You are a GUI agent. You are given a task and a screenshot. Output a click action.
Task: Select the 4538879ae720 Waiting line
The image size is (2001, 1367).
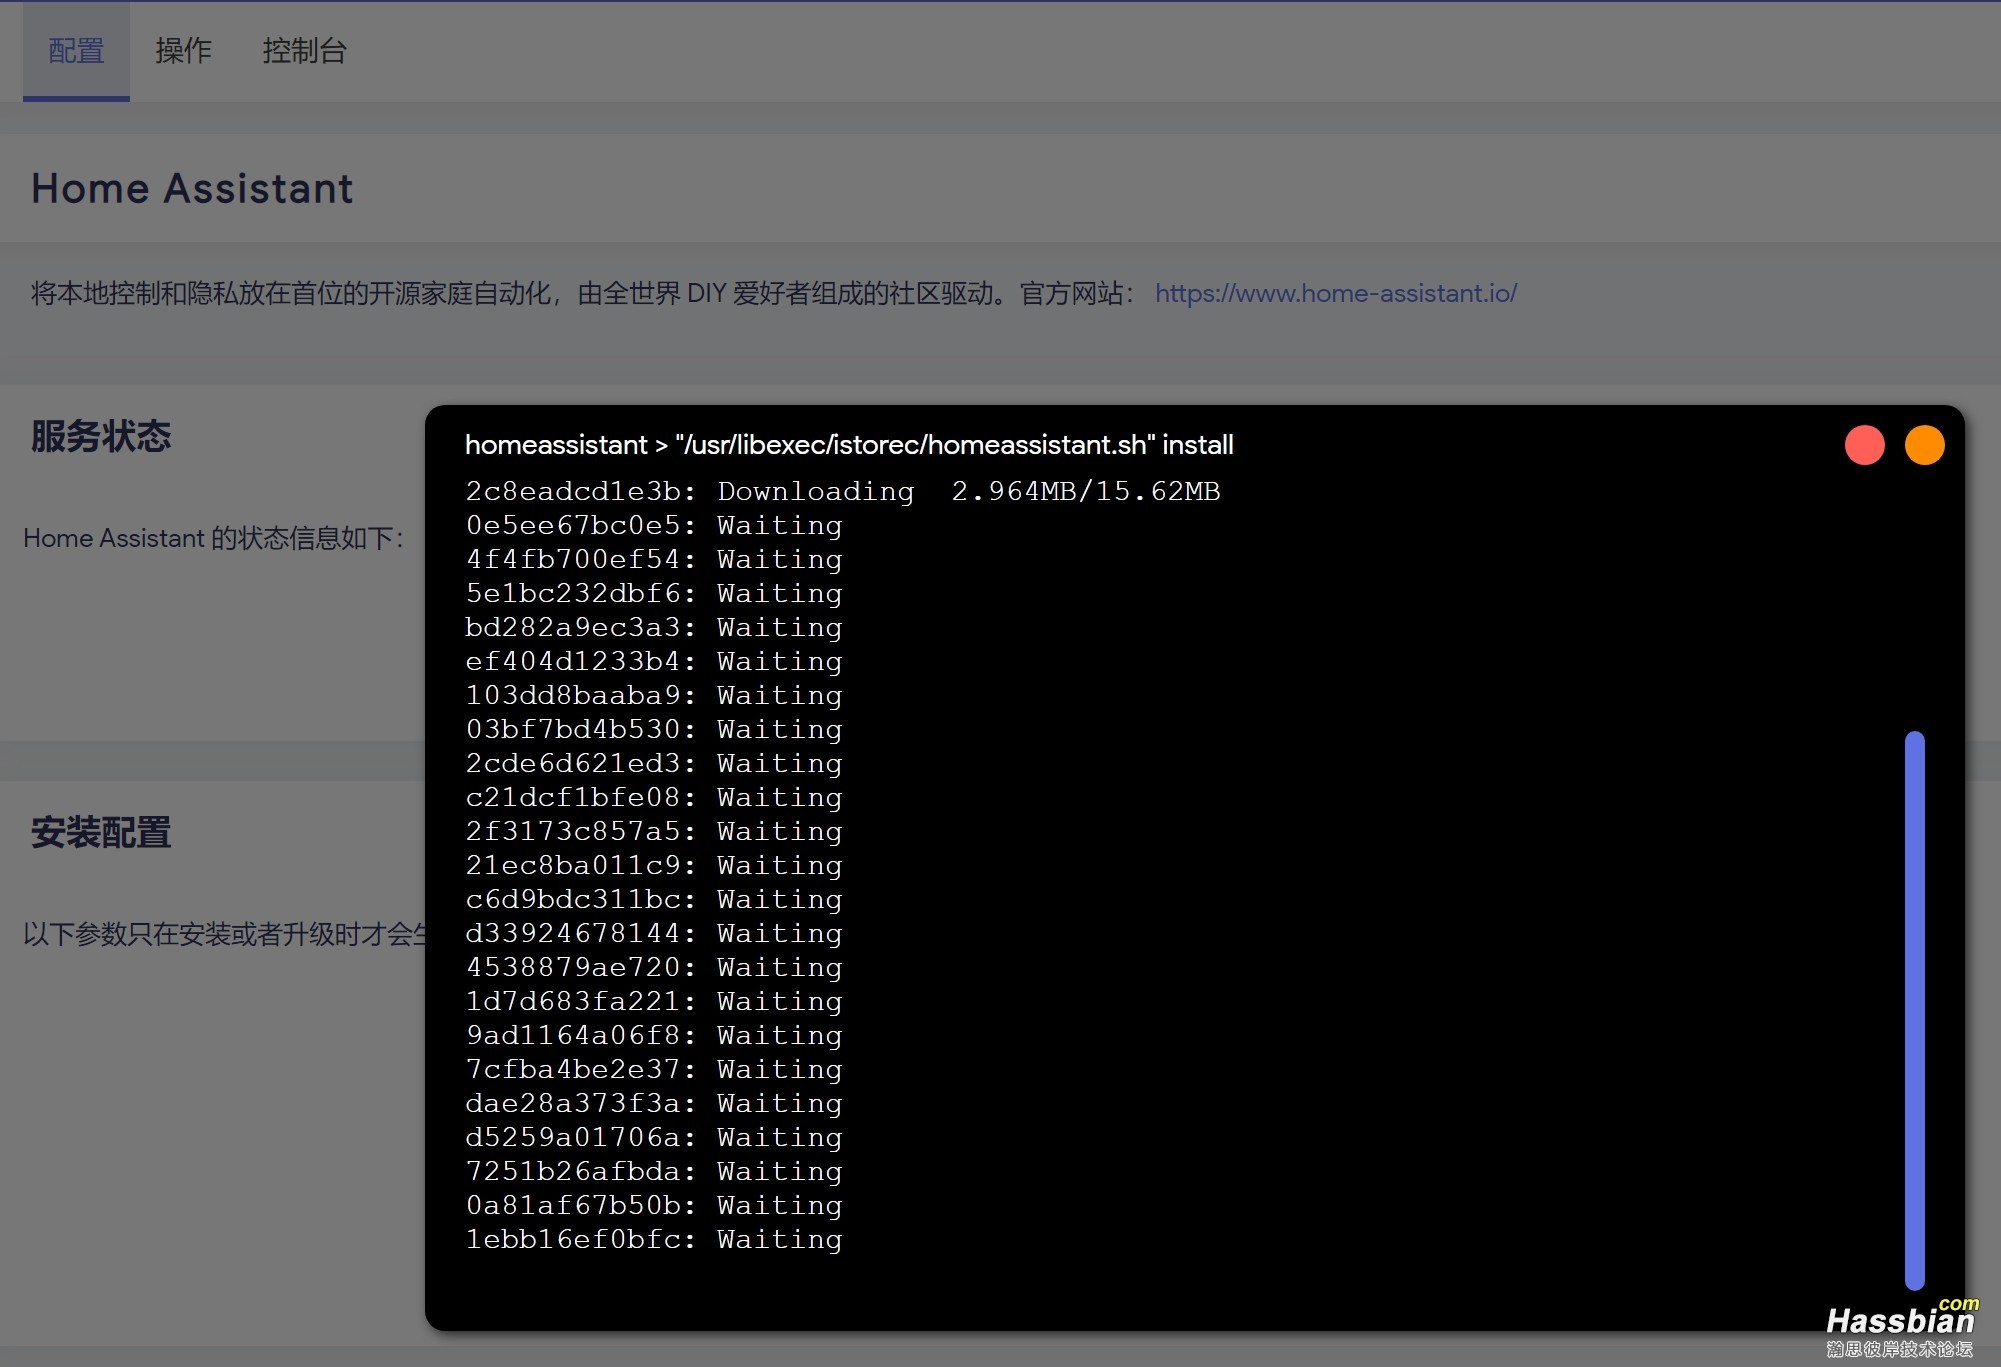[654, 967]
